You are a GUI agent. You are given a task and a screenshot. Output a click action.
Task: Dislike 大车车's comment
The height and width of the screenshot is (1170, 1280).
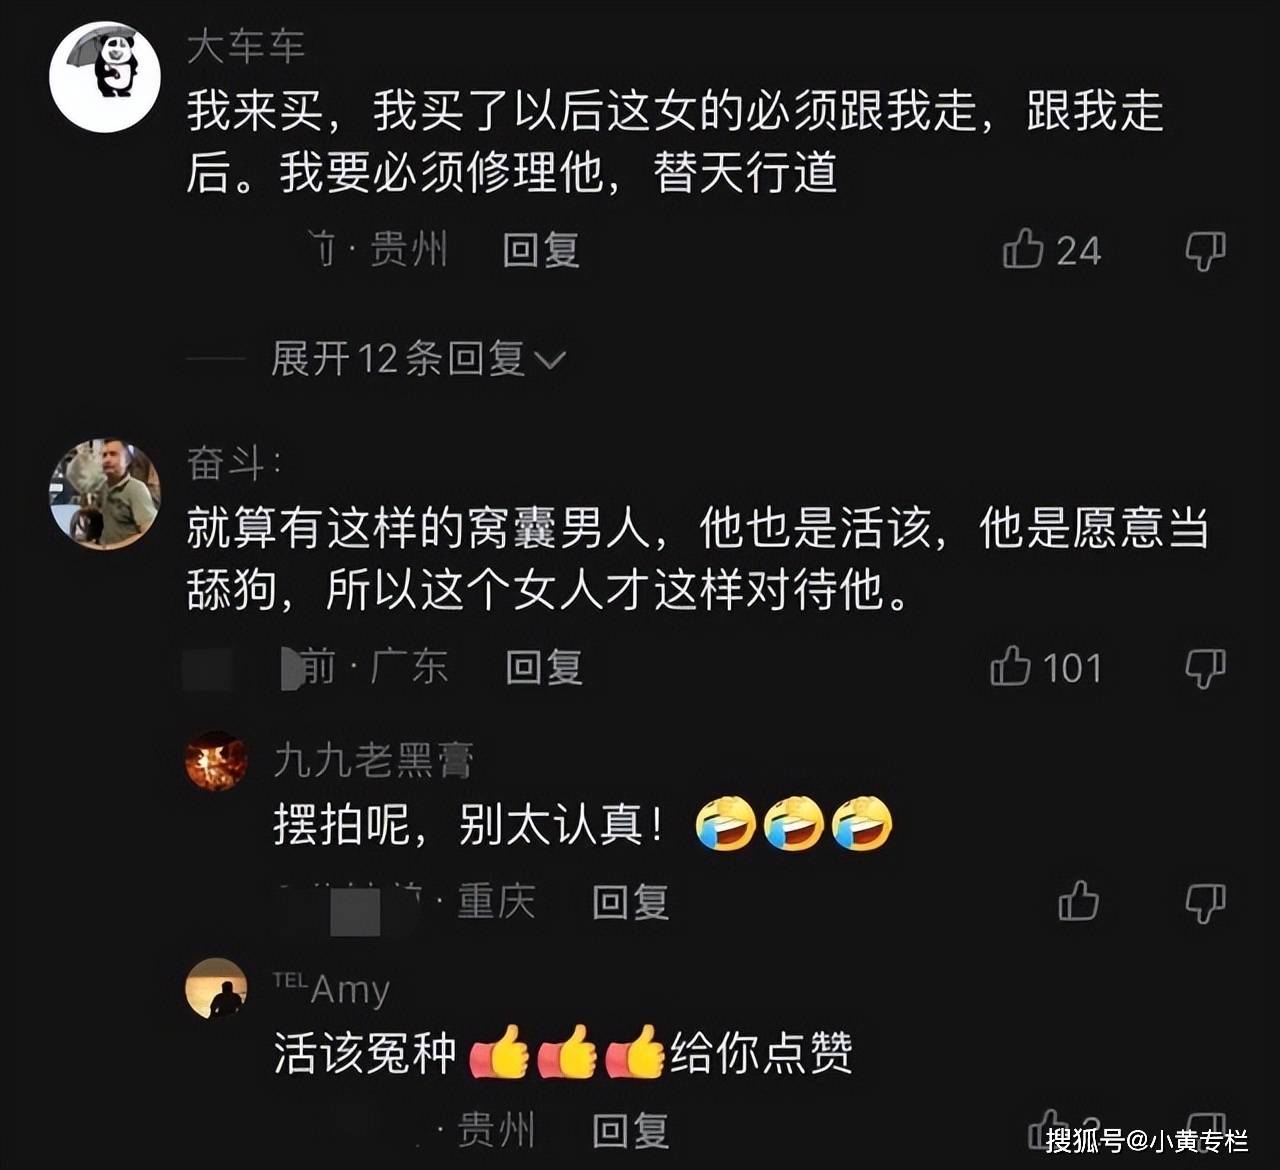1205,251
